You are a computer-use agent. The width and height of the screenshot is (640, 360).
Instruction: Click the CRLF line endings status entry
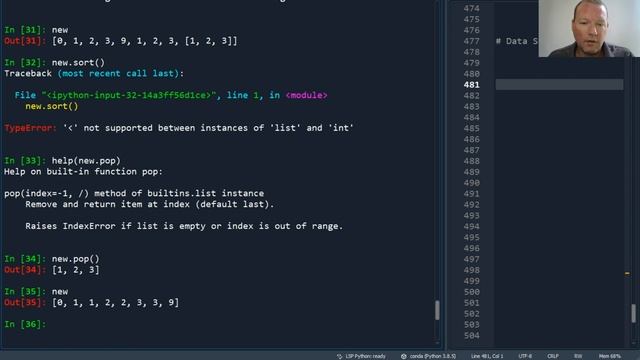coord(553,356)
